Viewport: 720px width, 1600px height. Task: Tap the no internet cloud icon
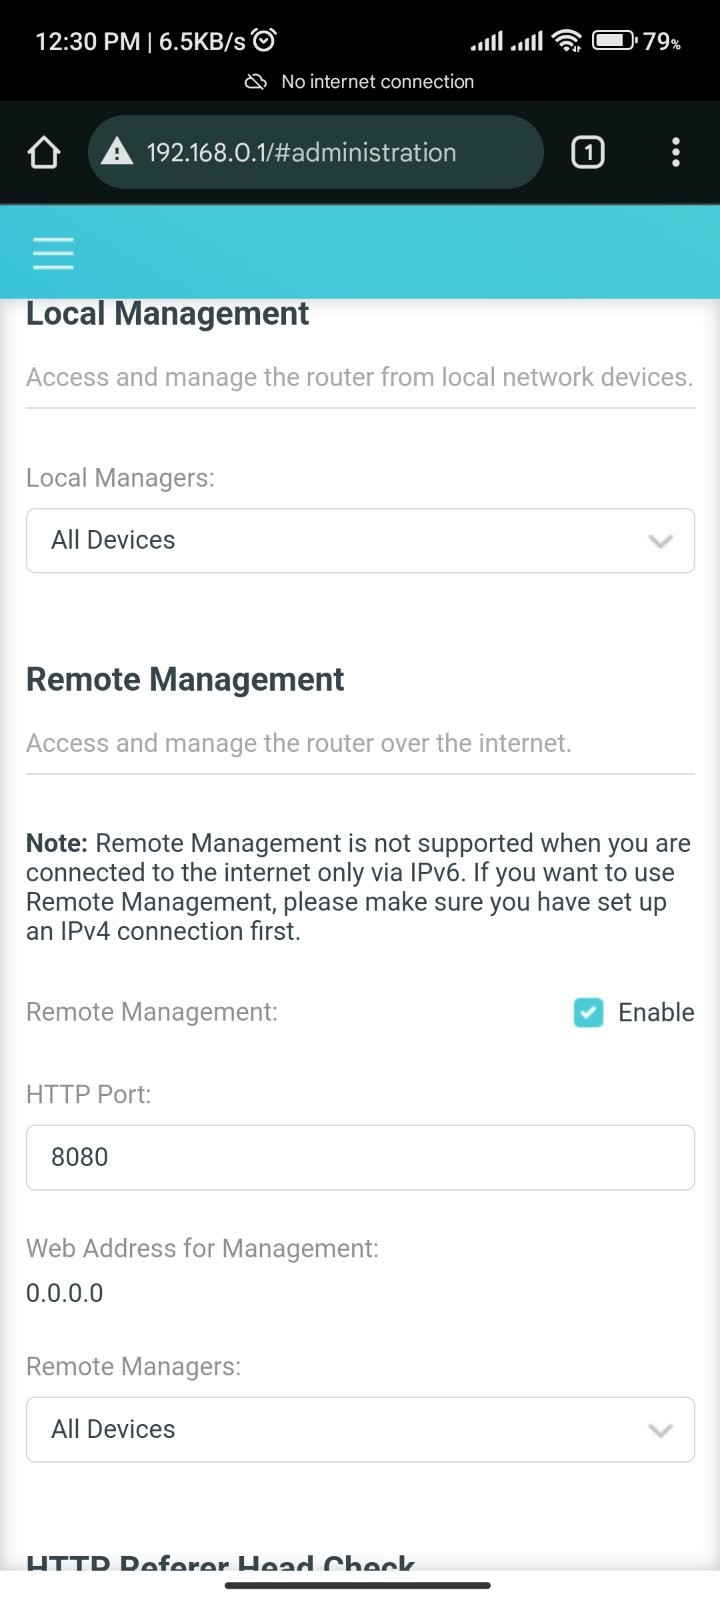256,82
